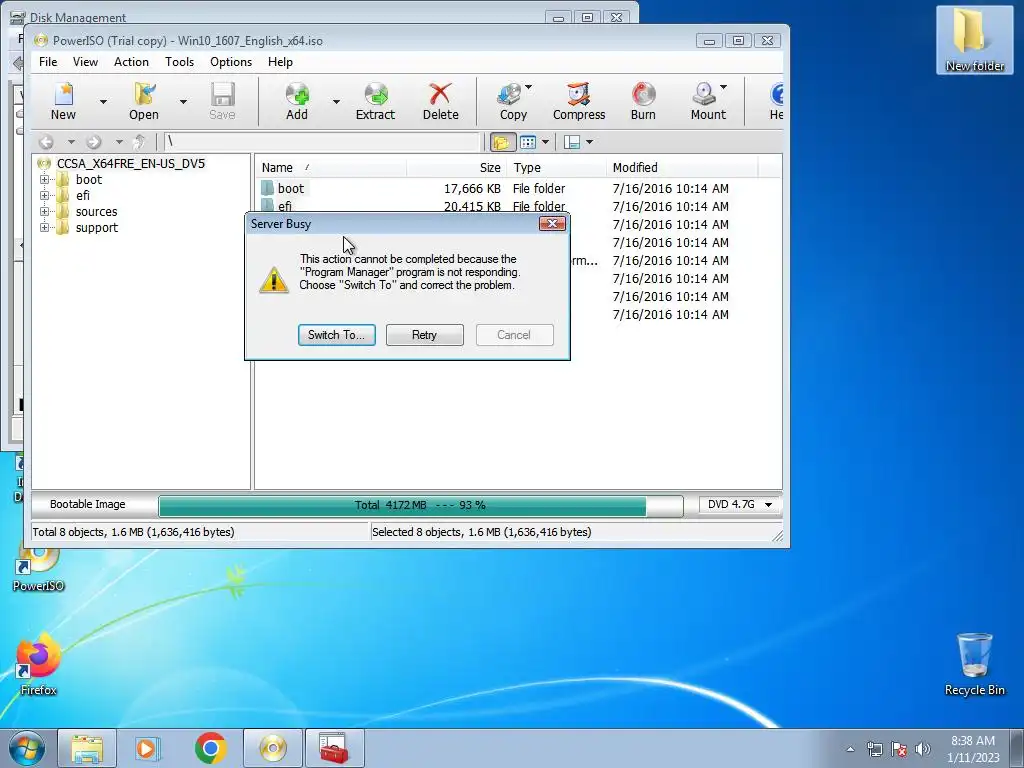
Task: Open the Open button dropdown arrow
Action: (x=184, y=101)
